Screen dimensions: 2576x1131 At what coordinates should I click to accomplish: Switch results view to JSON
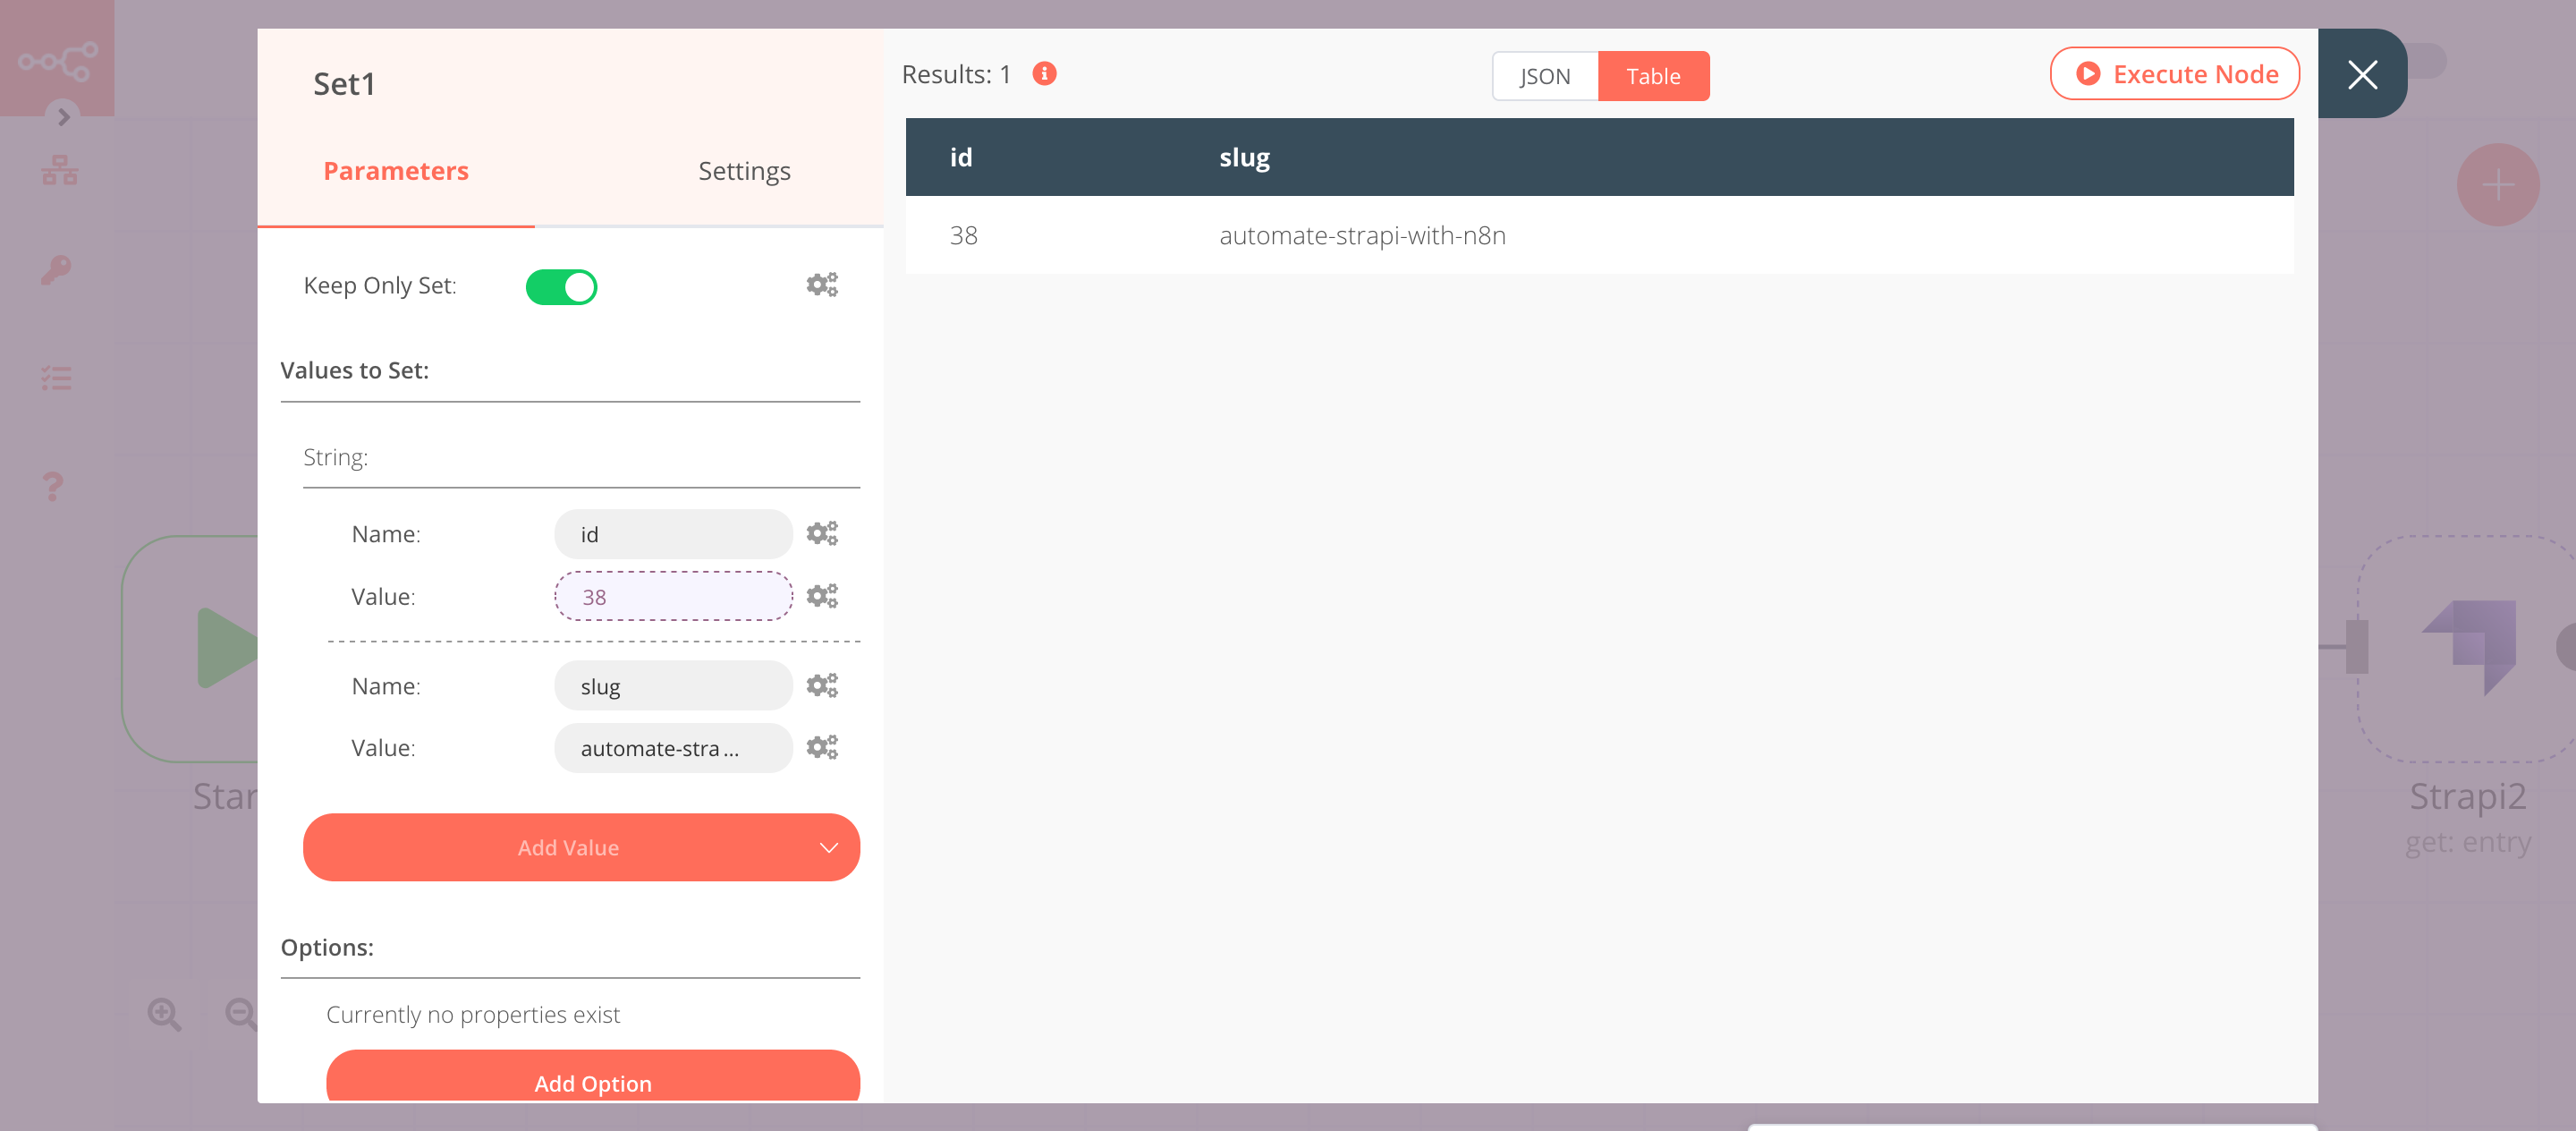[x=1544, y=75]
